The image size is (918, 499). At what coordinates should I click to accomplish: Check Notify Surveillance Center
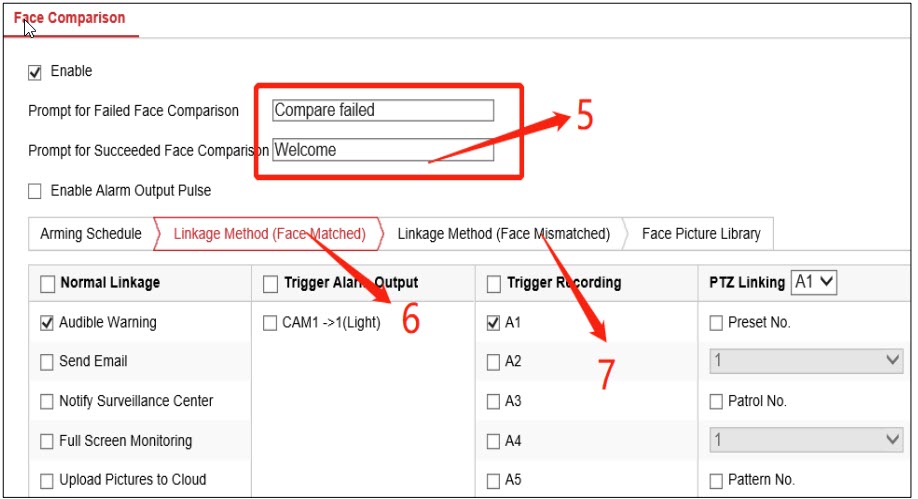pyautogui.click(x=47, y=401)
